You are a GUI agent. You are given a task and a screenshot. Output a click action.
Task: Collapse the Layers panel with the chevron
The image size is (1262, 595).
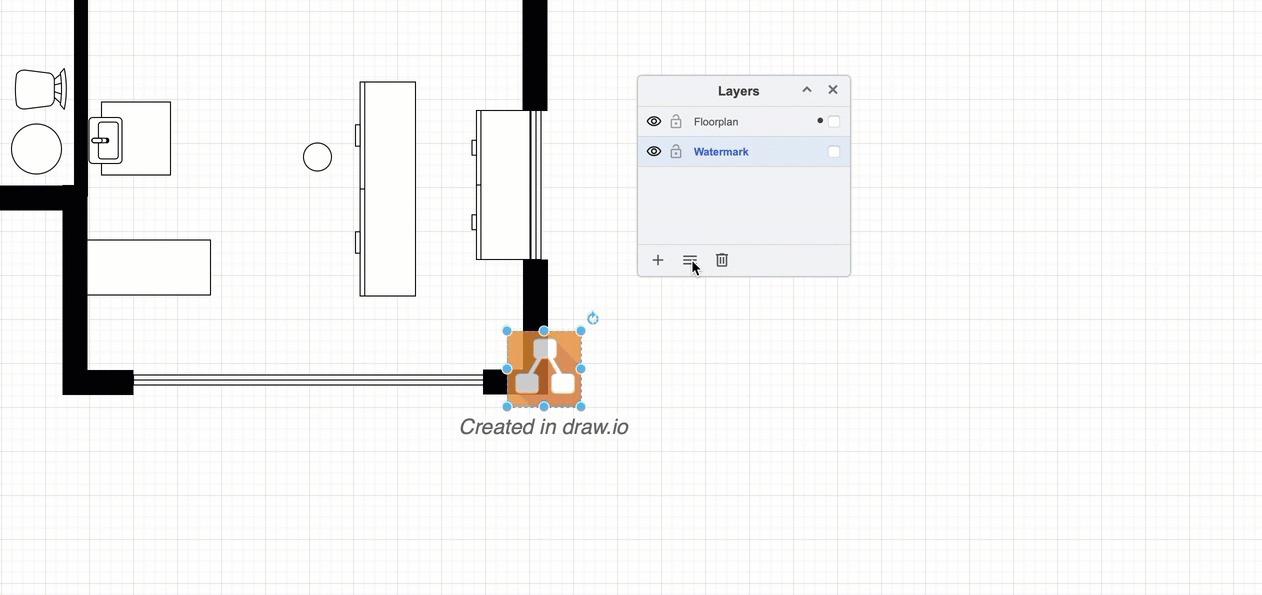coord(806,90)
